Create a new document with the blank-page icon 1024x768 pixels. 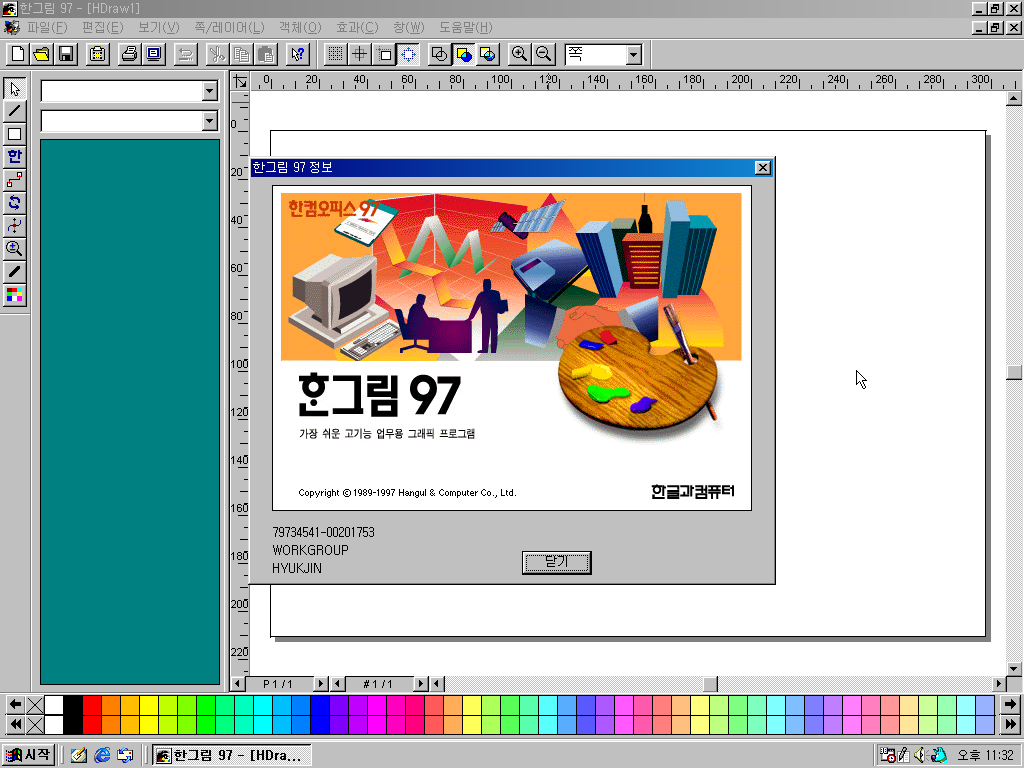18,54
